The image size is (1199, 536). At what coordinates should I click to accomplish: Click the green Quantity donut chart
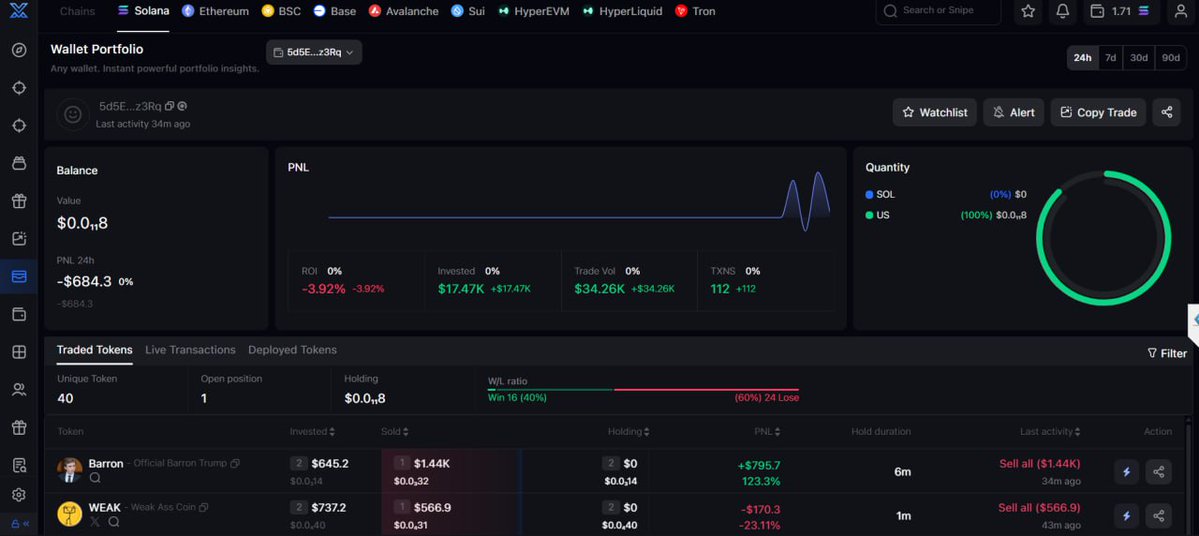[x=1103, y=238]
